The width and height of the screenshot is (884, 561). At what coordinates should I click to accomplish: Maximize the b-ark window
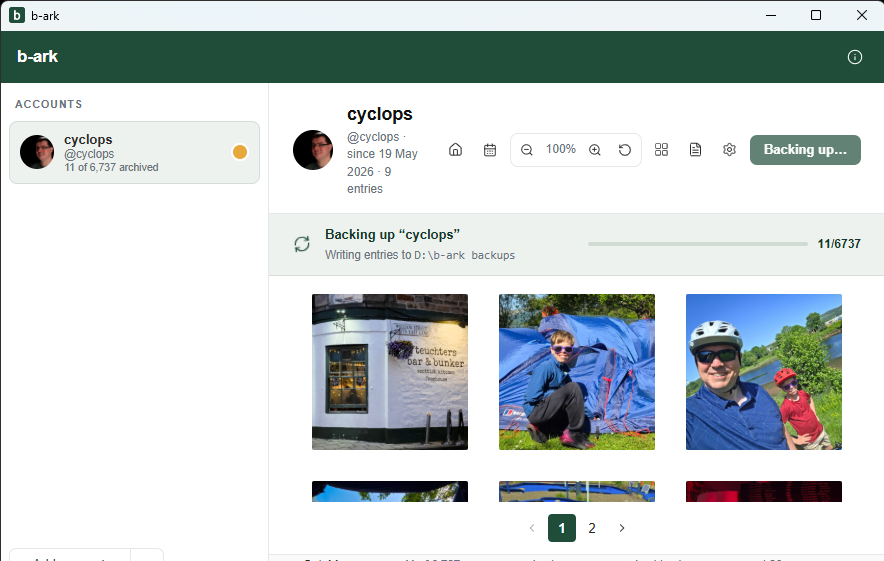point(816,15)
